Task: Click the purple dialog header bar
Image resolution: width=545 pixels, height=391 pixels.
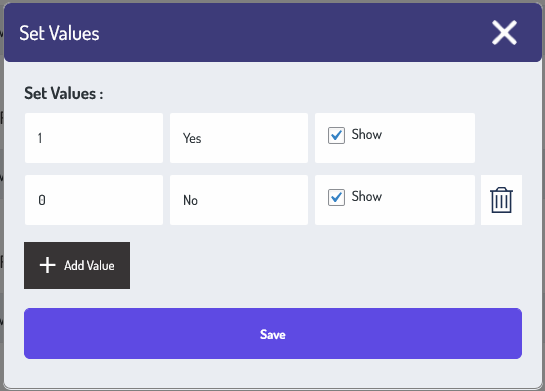Action: coord(273,33)
